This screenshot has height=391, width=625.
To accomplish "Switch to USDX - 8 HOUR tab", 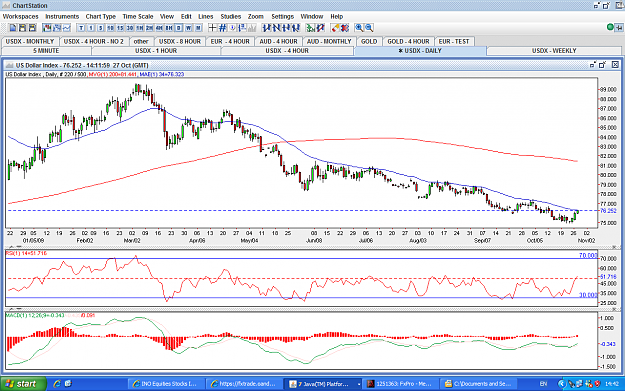I will [180, 41].
